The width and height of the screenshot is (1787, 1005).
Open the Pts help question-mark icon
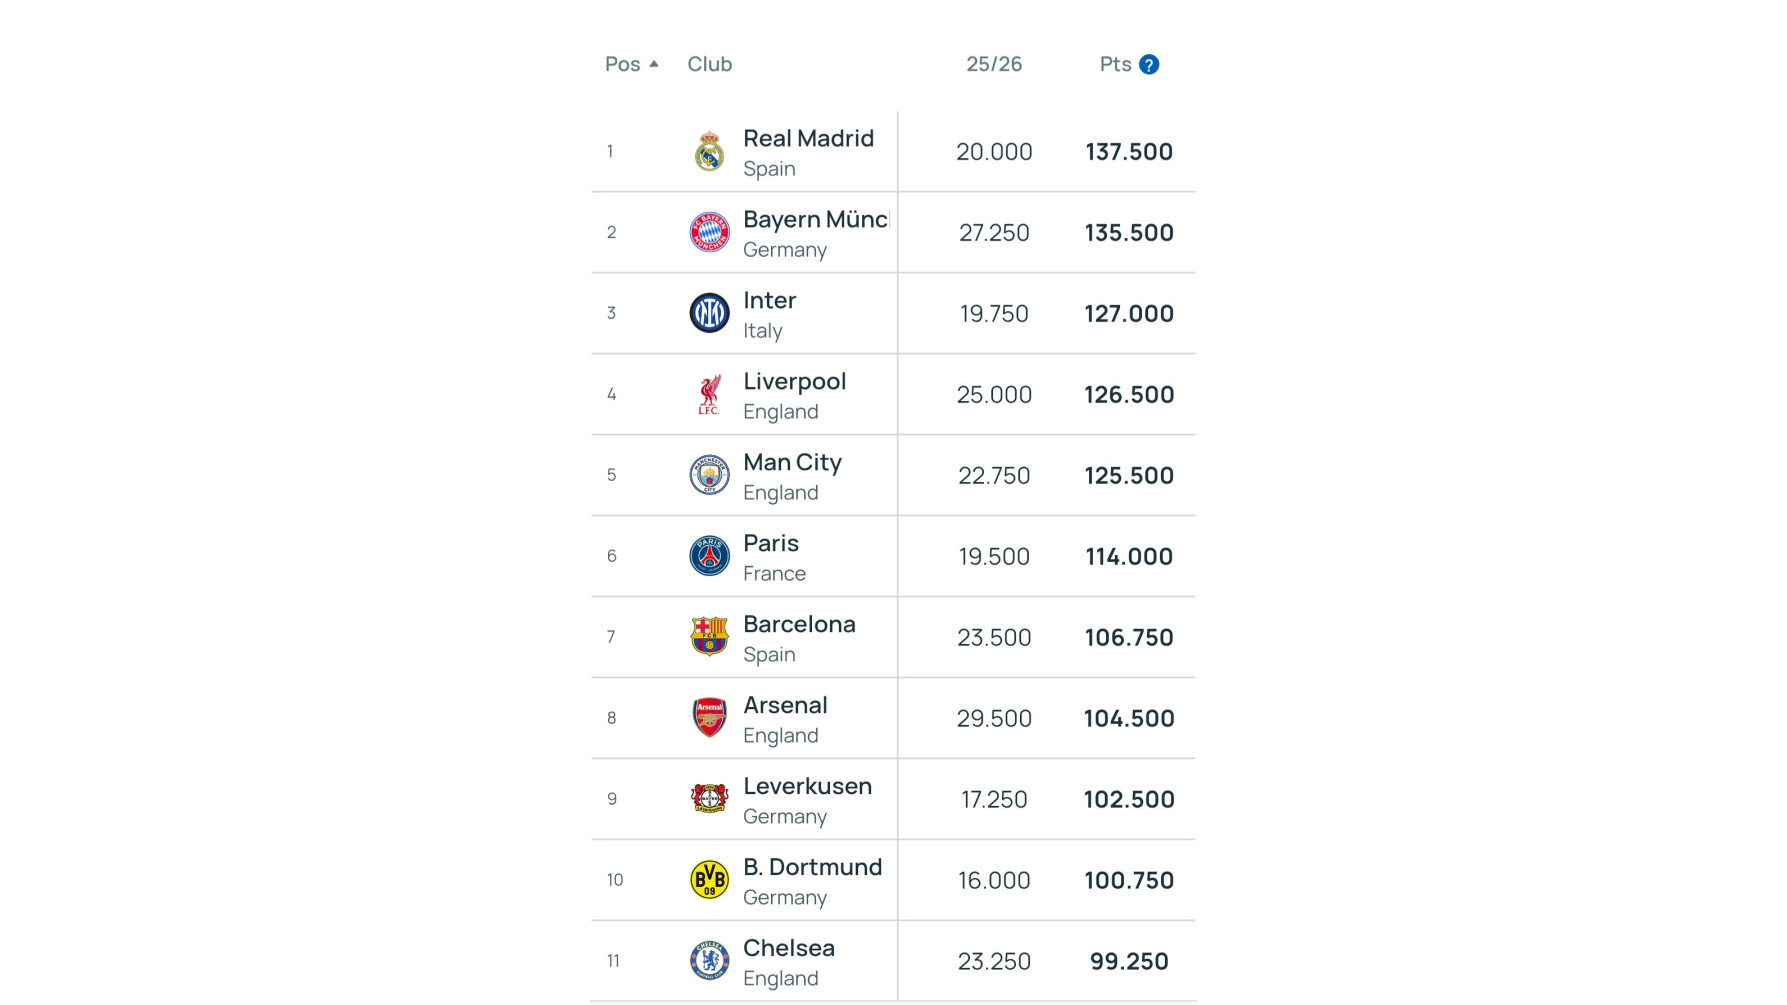point(1149,65)
